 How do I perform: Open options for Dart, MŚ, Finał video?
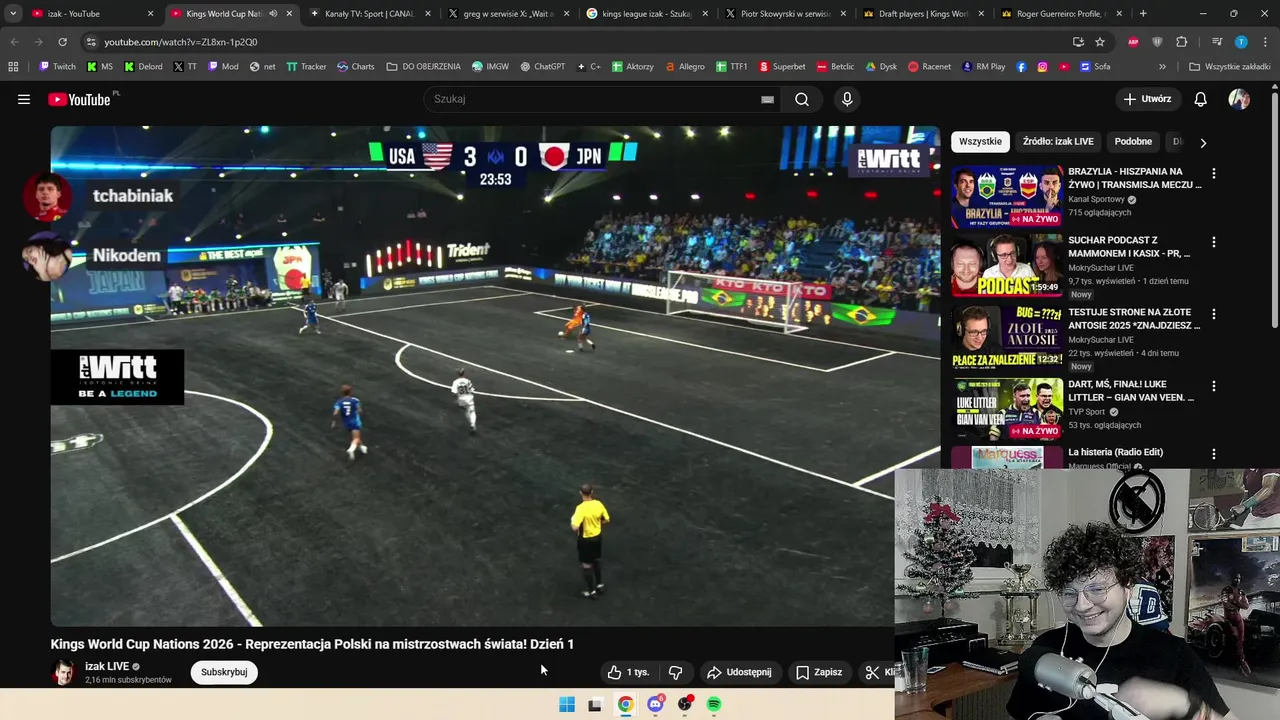[x=1214, y=386]
